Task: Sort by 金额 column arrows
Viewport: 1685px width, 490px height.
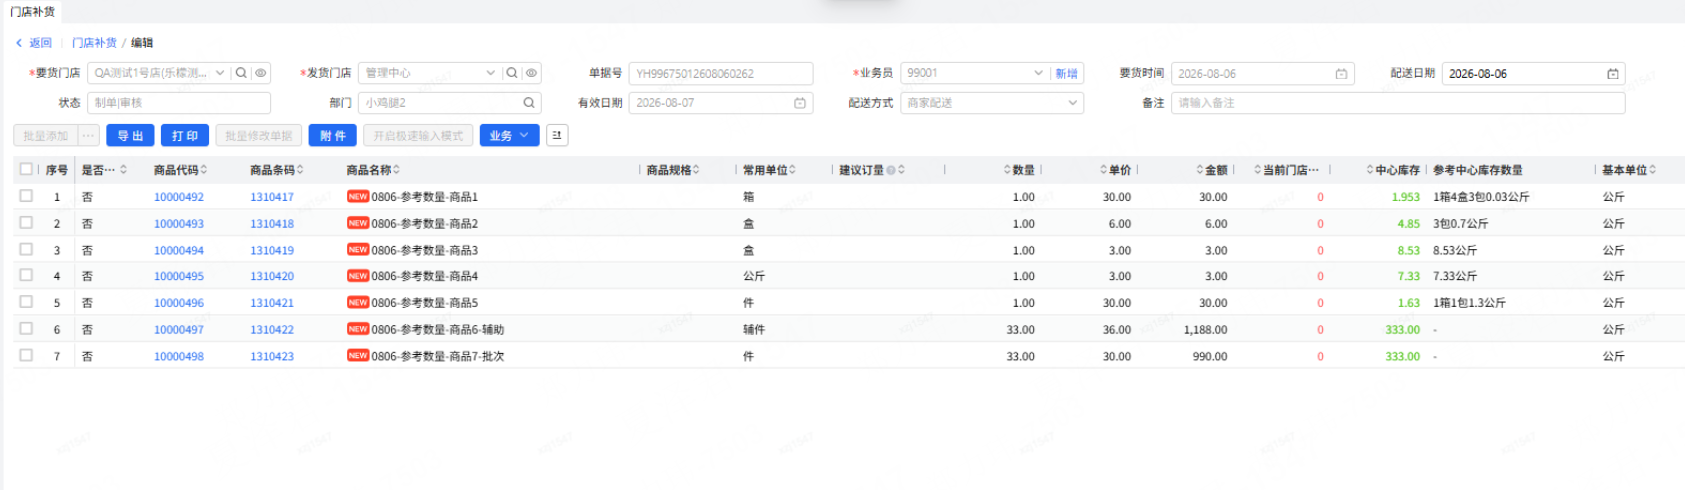Action: [1200, 170]
